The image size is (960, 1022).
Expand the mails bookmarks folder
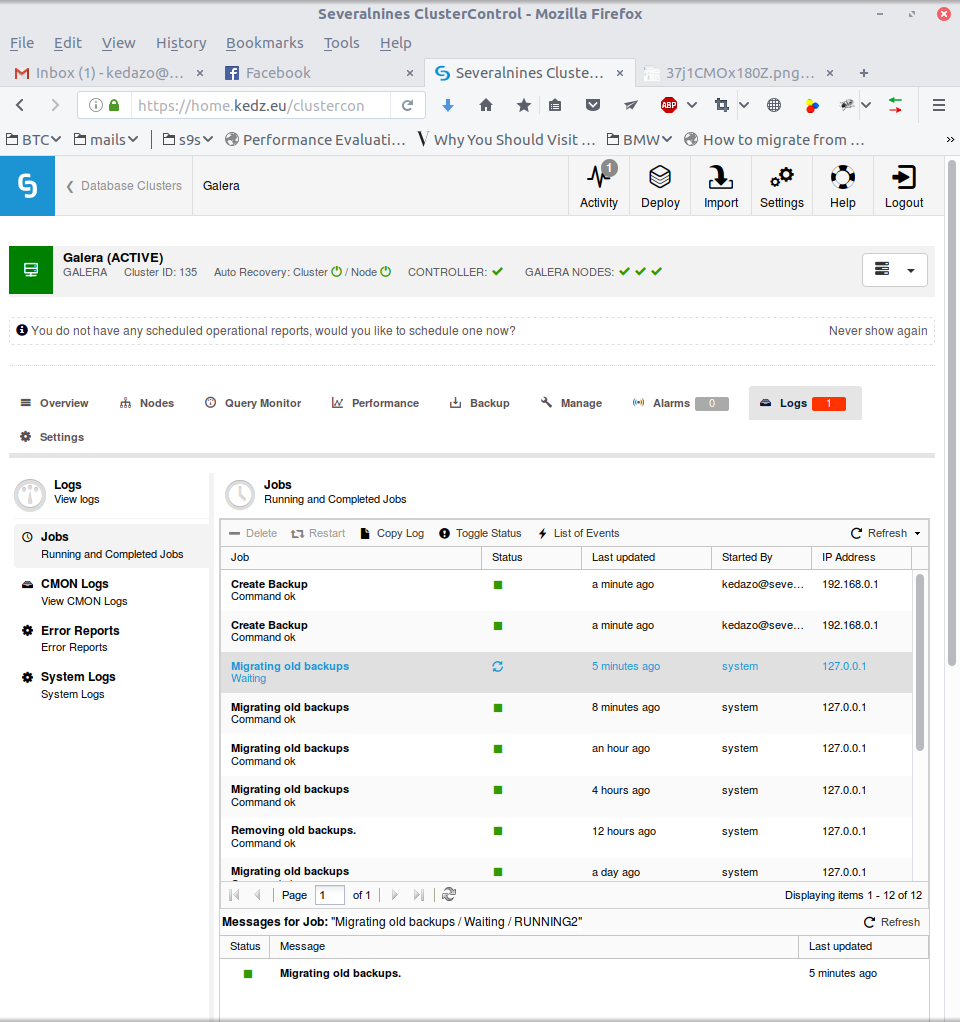[x=106, y=139]
